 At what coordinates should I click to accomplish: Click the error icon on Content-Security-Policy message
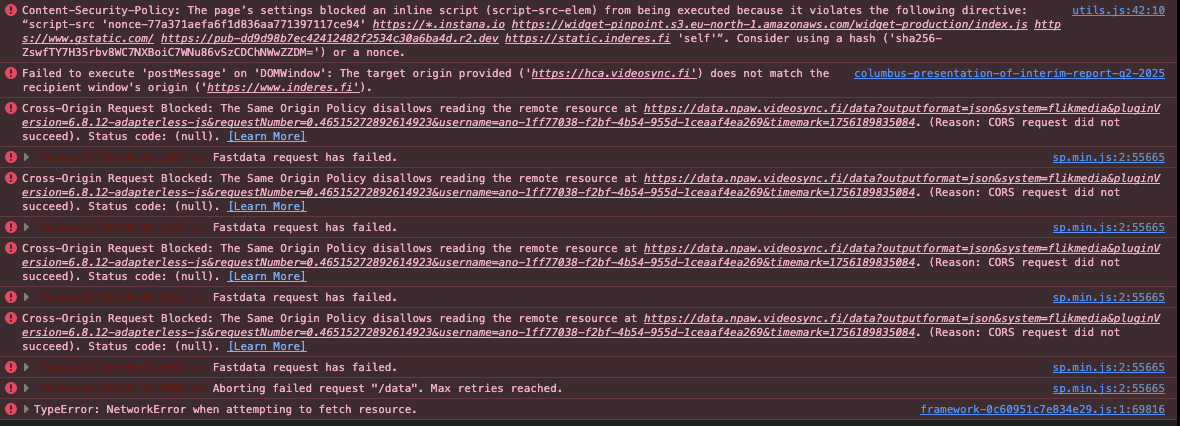(x=11, y=11)
